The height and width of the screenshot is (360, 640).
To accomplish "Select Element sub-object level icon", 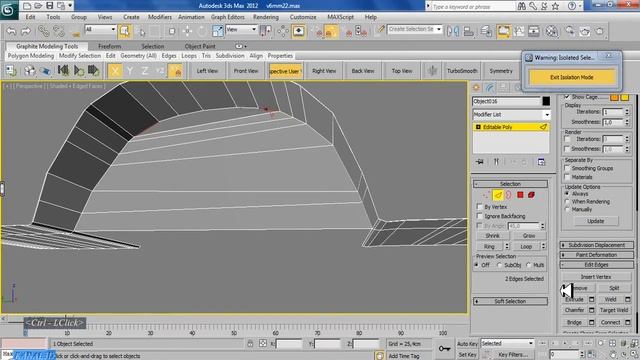I will (x=531, y=195).
